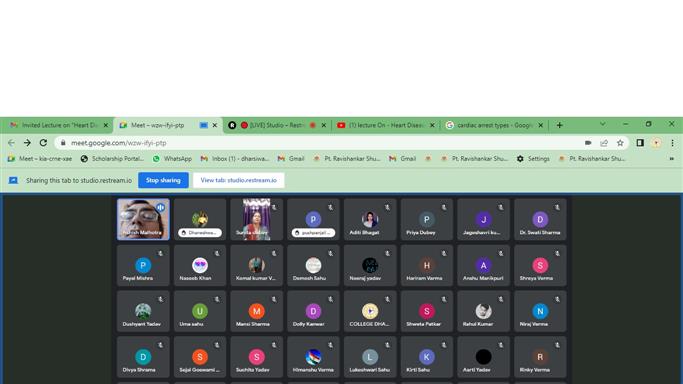Open the Chrome profile avatar

[656, 143]
